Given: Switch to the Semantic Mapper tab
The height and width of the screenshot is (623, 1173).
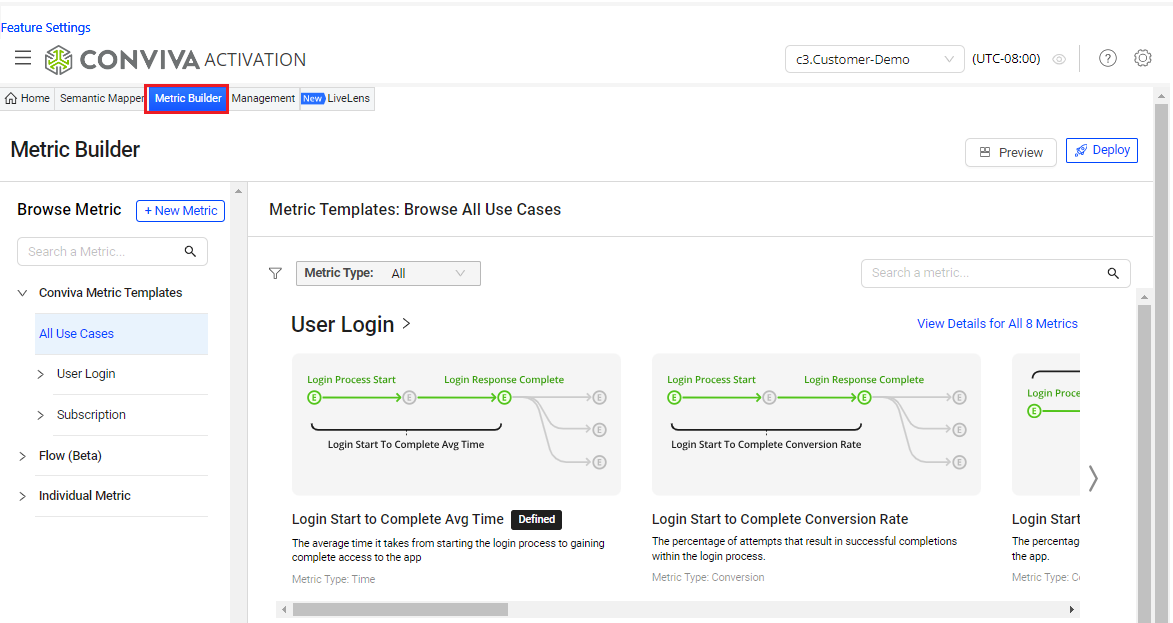Looking at the screenshot, I should point(101,98).
